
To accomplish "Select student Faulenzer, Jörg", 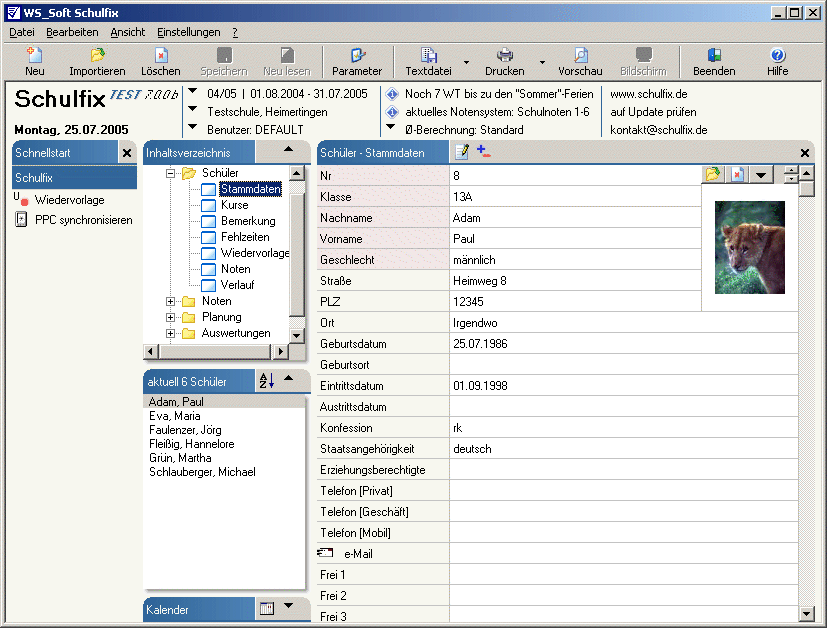I will click(185, 430).
